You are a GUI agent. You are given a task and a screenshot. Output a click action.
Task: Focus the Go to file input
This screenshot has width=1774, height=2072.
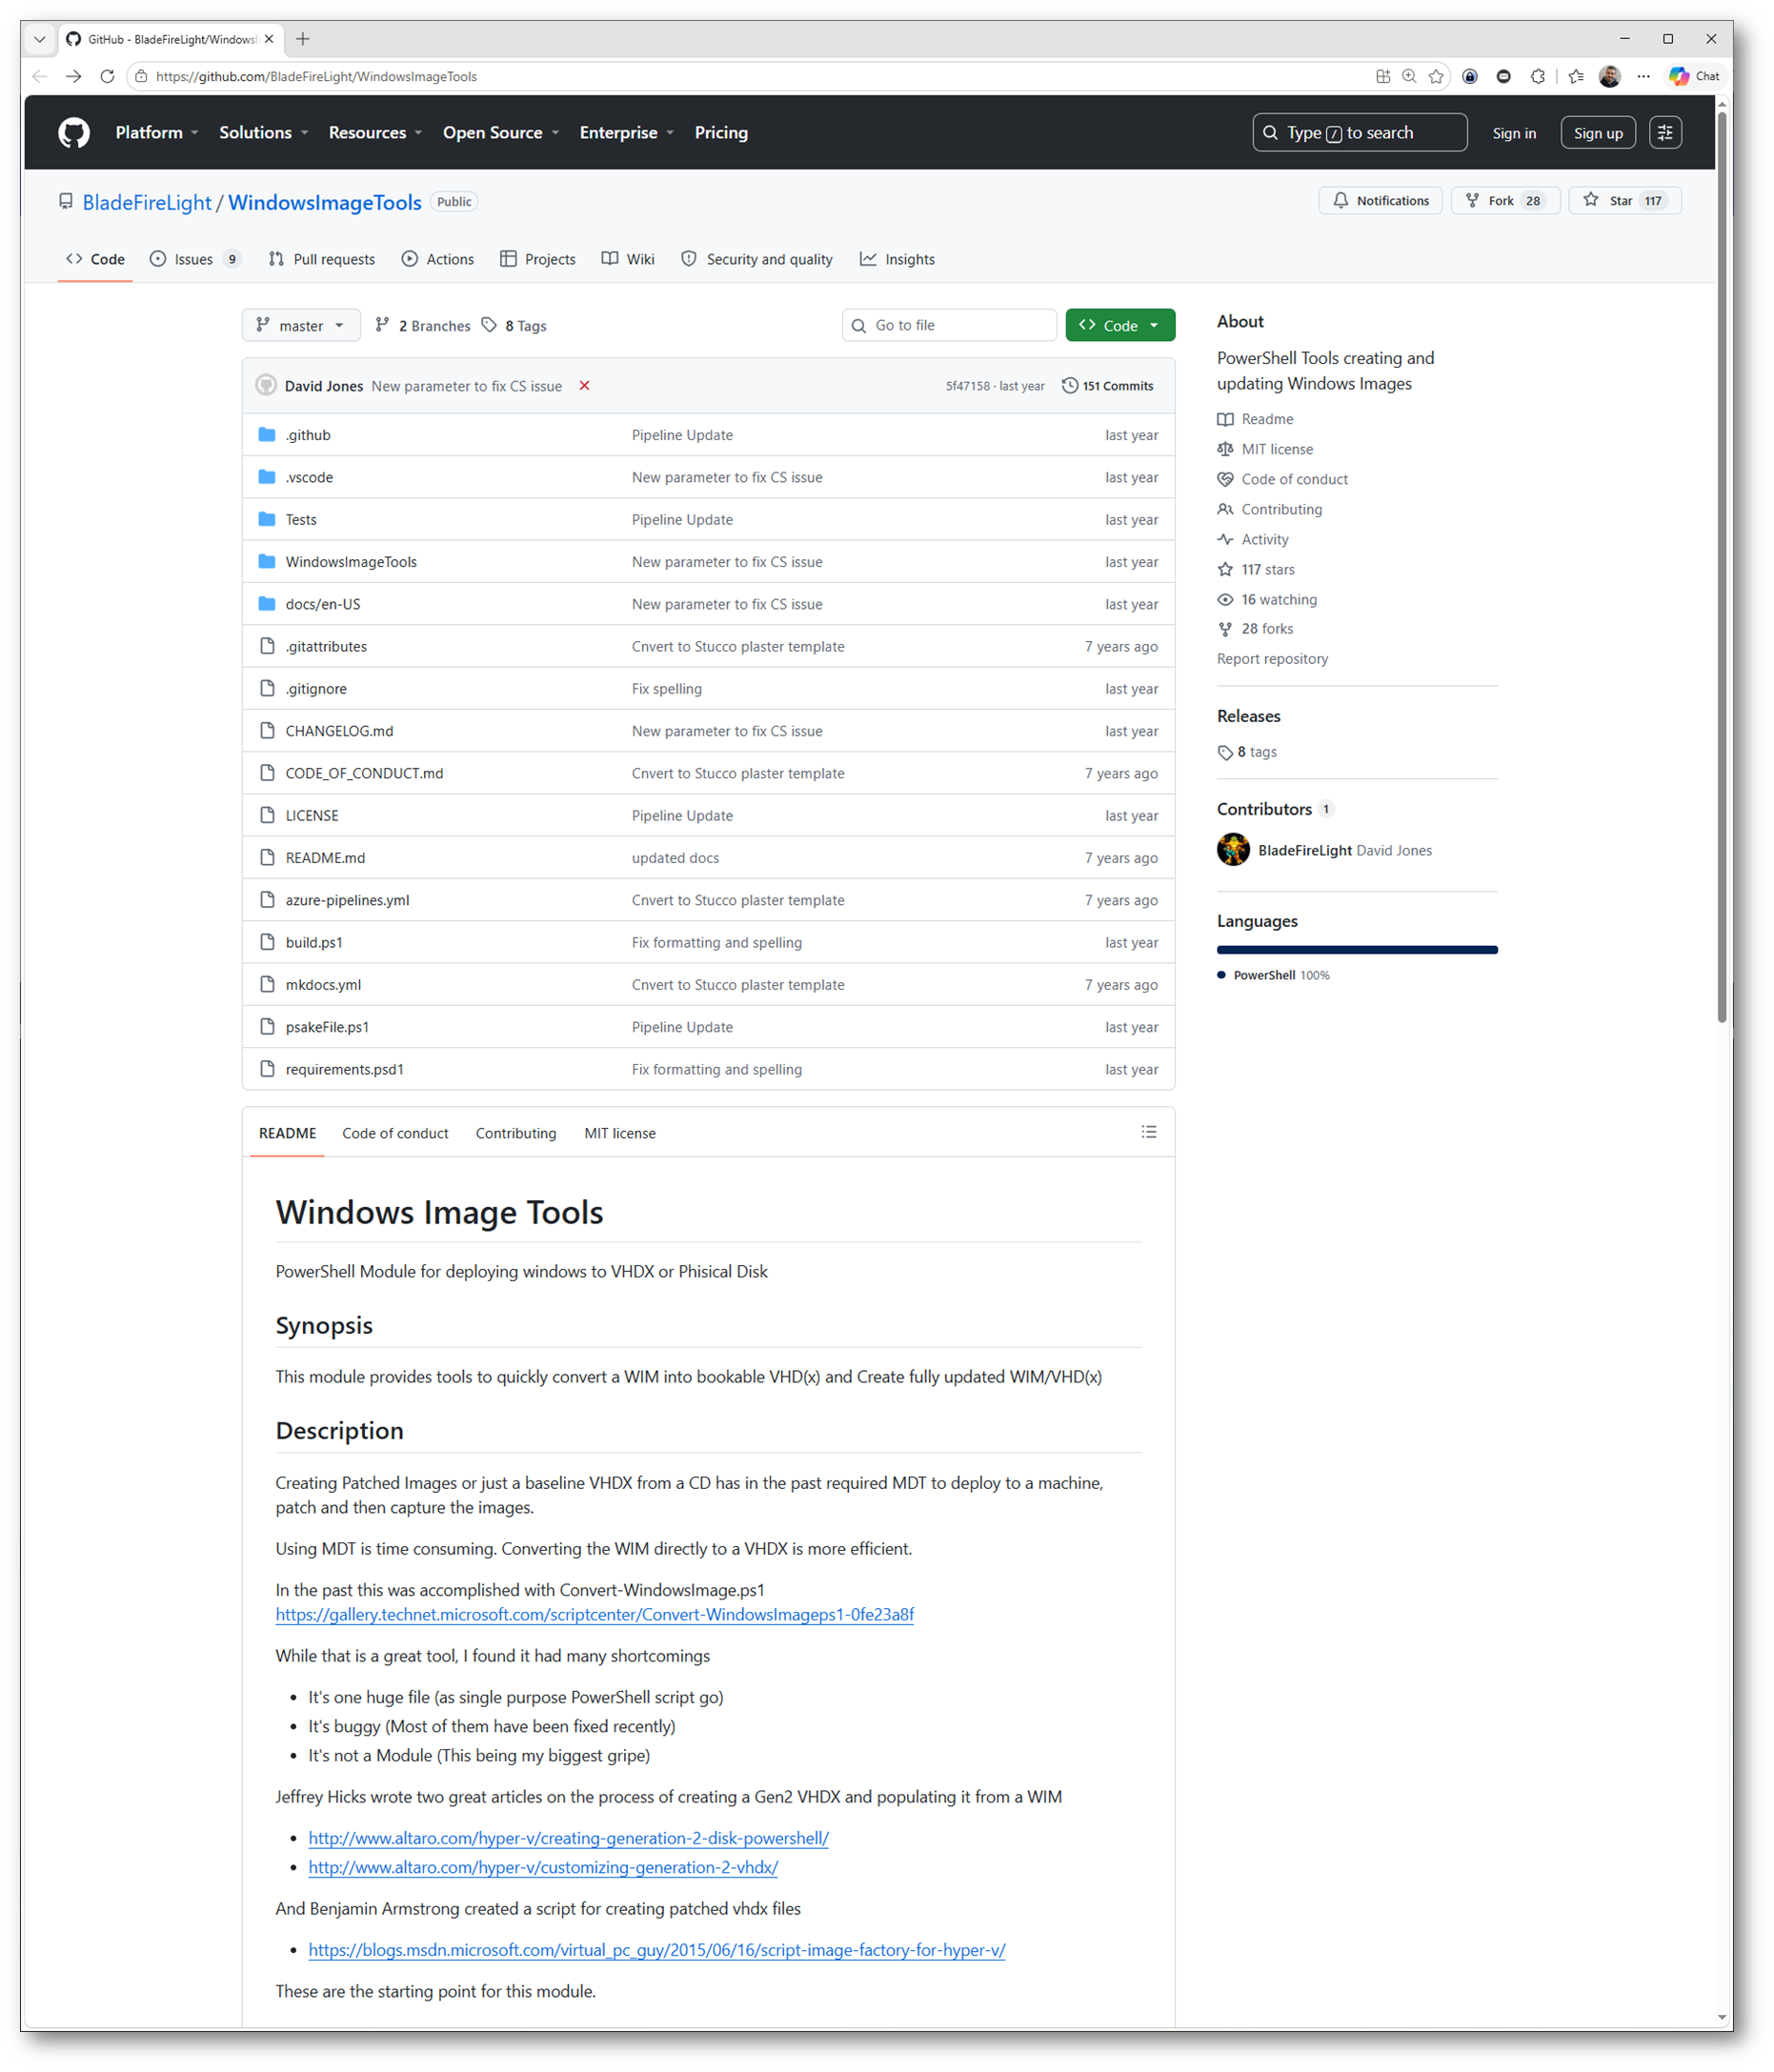949,326
